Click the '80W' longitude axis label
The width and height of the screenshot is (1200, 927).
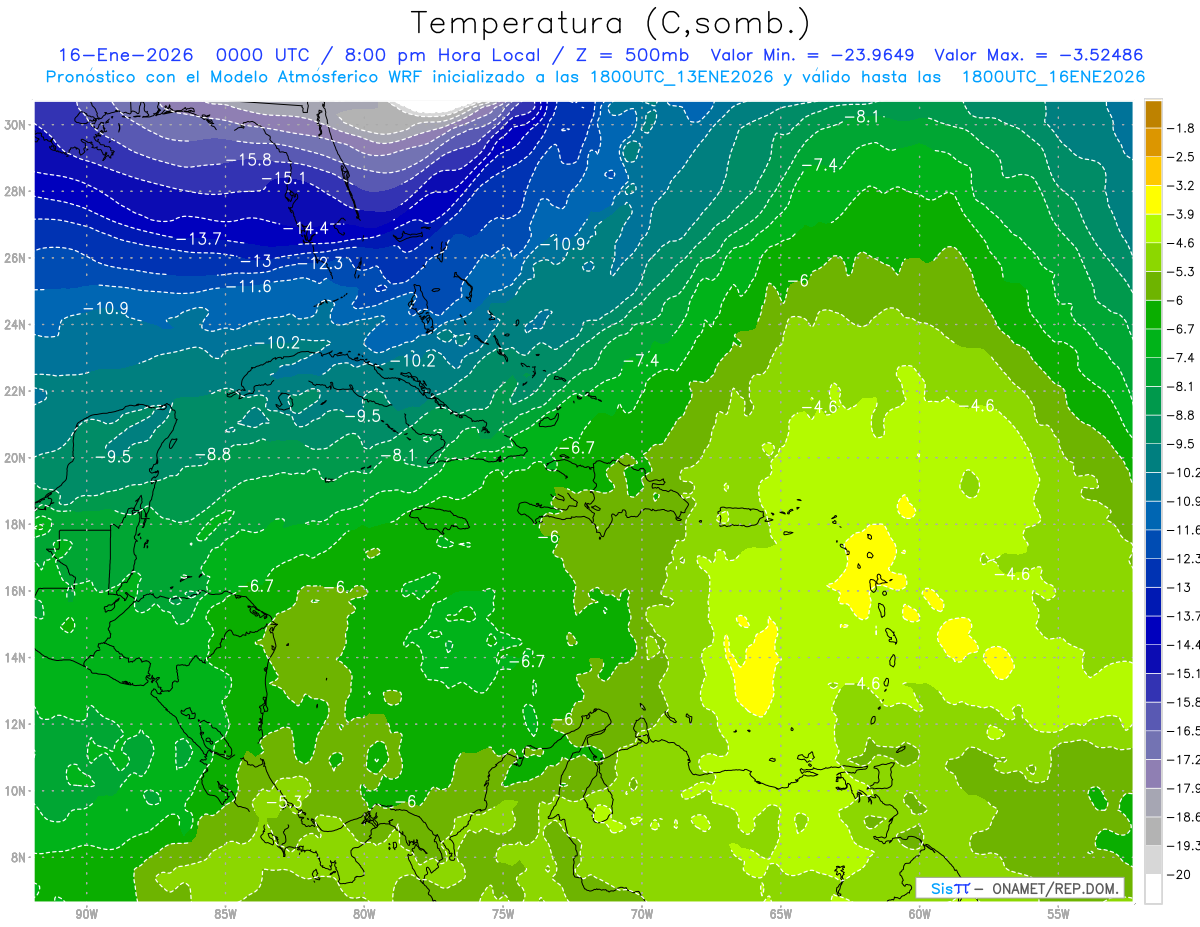coord(364,914)
